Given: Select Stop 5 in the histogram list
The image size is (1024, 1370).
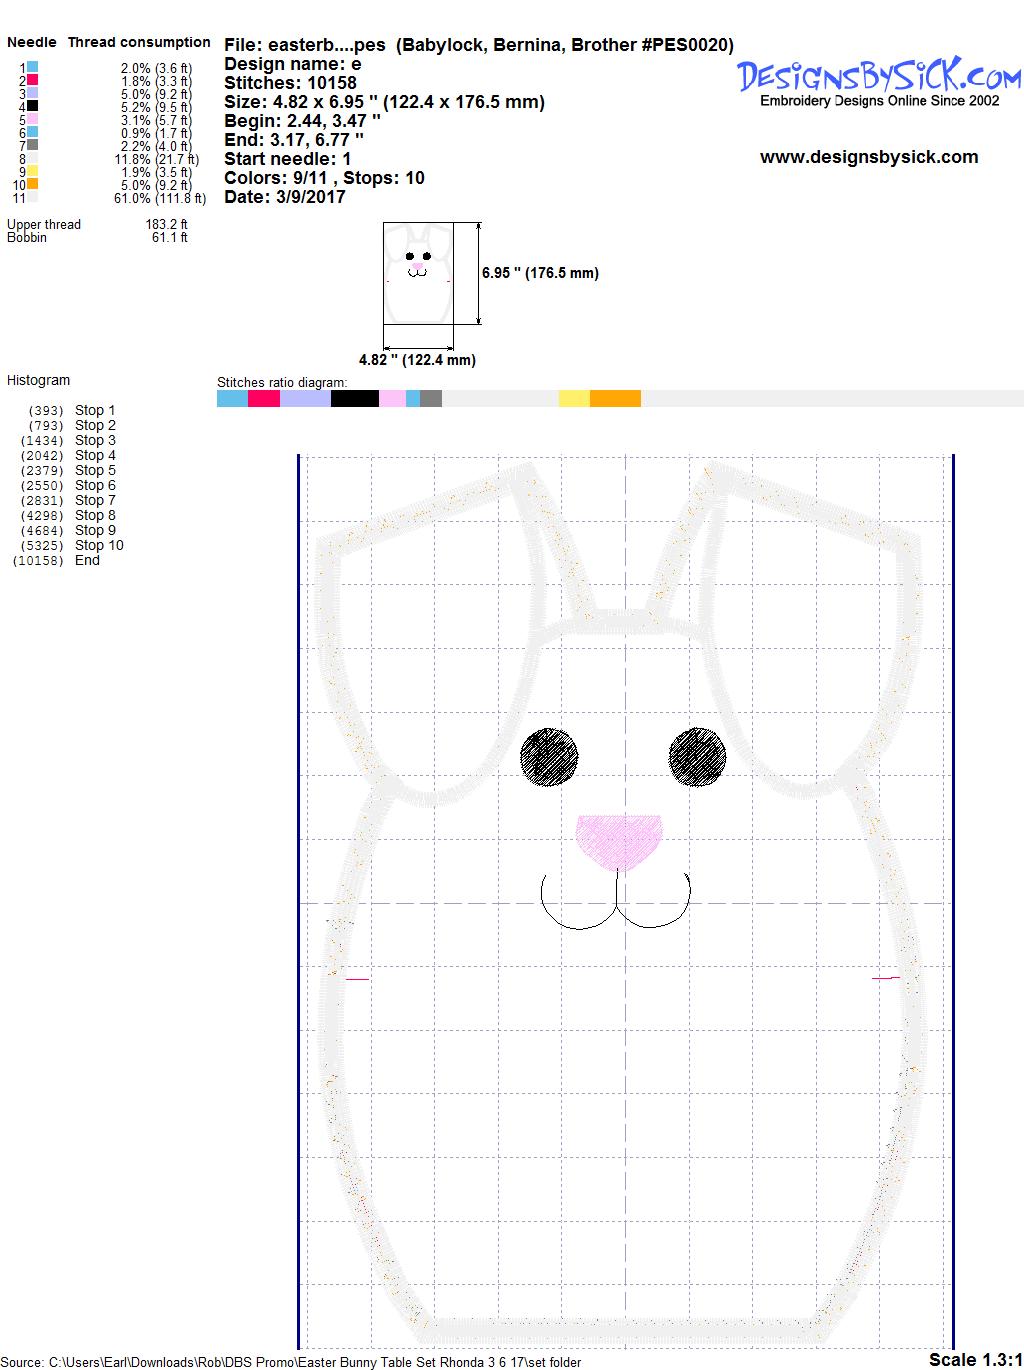Looking at the screenshot, I should 95,470.
